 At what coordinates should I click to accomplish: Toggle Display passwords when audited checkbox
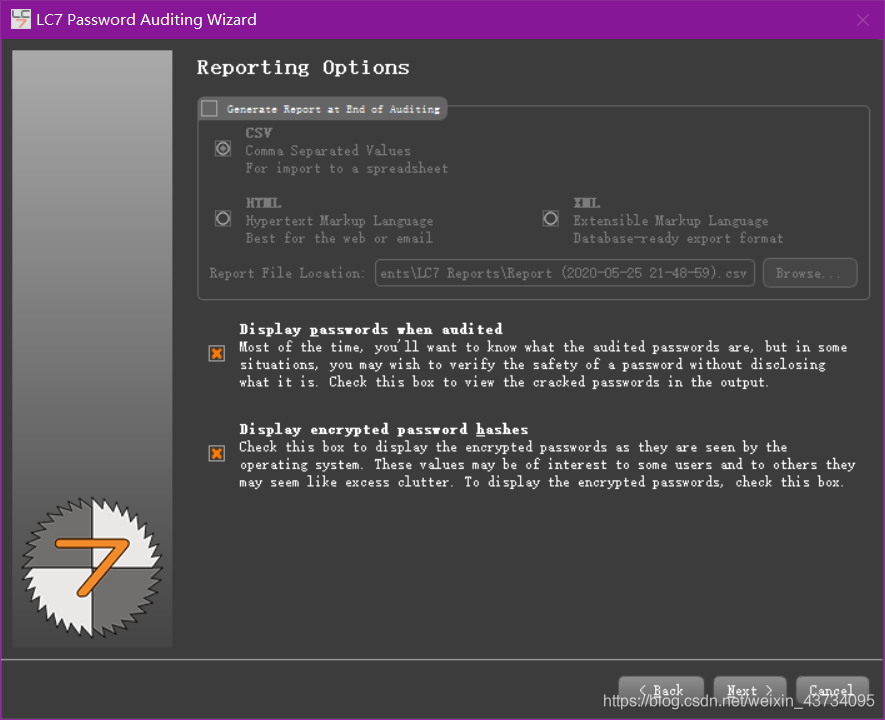(x=217, y=354)
